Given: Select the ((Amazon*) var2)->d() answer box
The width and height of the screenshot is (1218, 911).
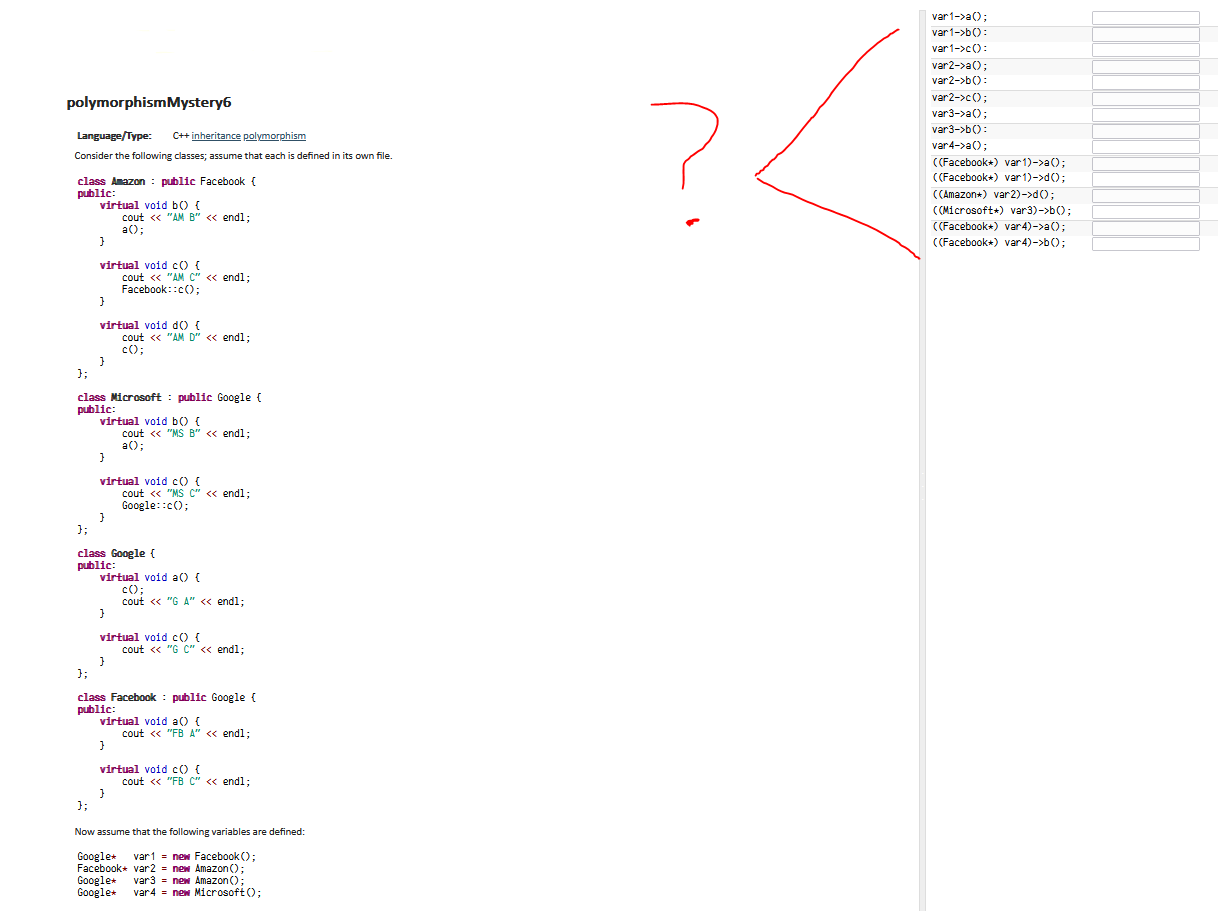Looking at the screenshot, I should [1145, 194].
